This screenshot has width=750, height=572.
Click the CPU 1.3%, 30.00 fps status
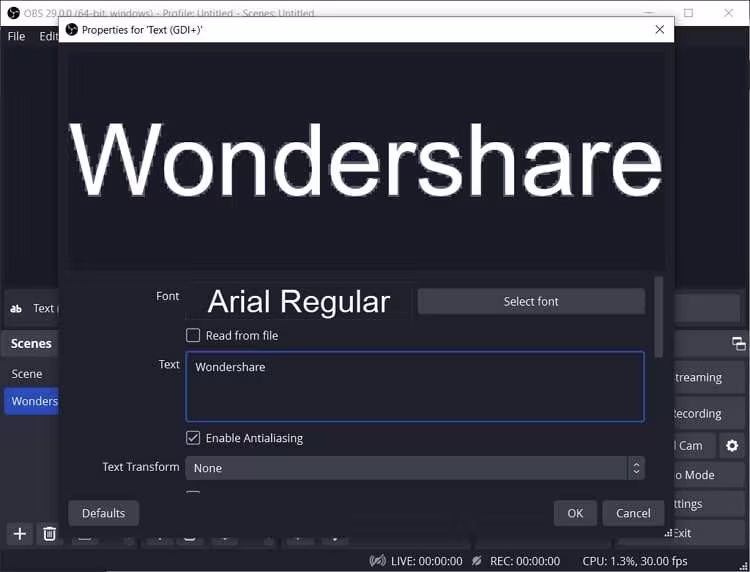(x=634, y=561)
